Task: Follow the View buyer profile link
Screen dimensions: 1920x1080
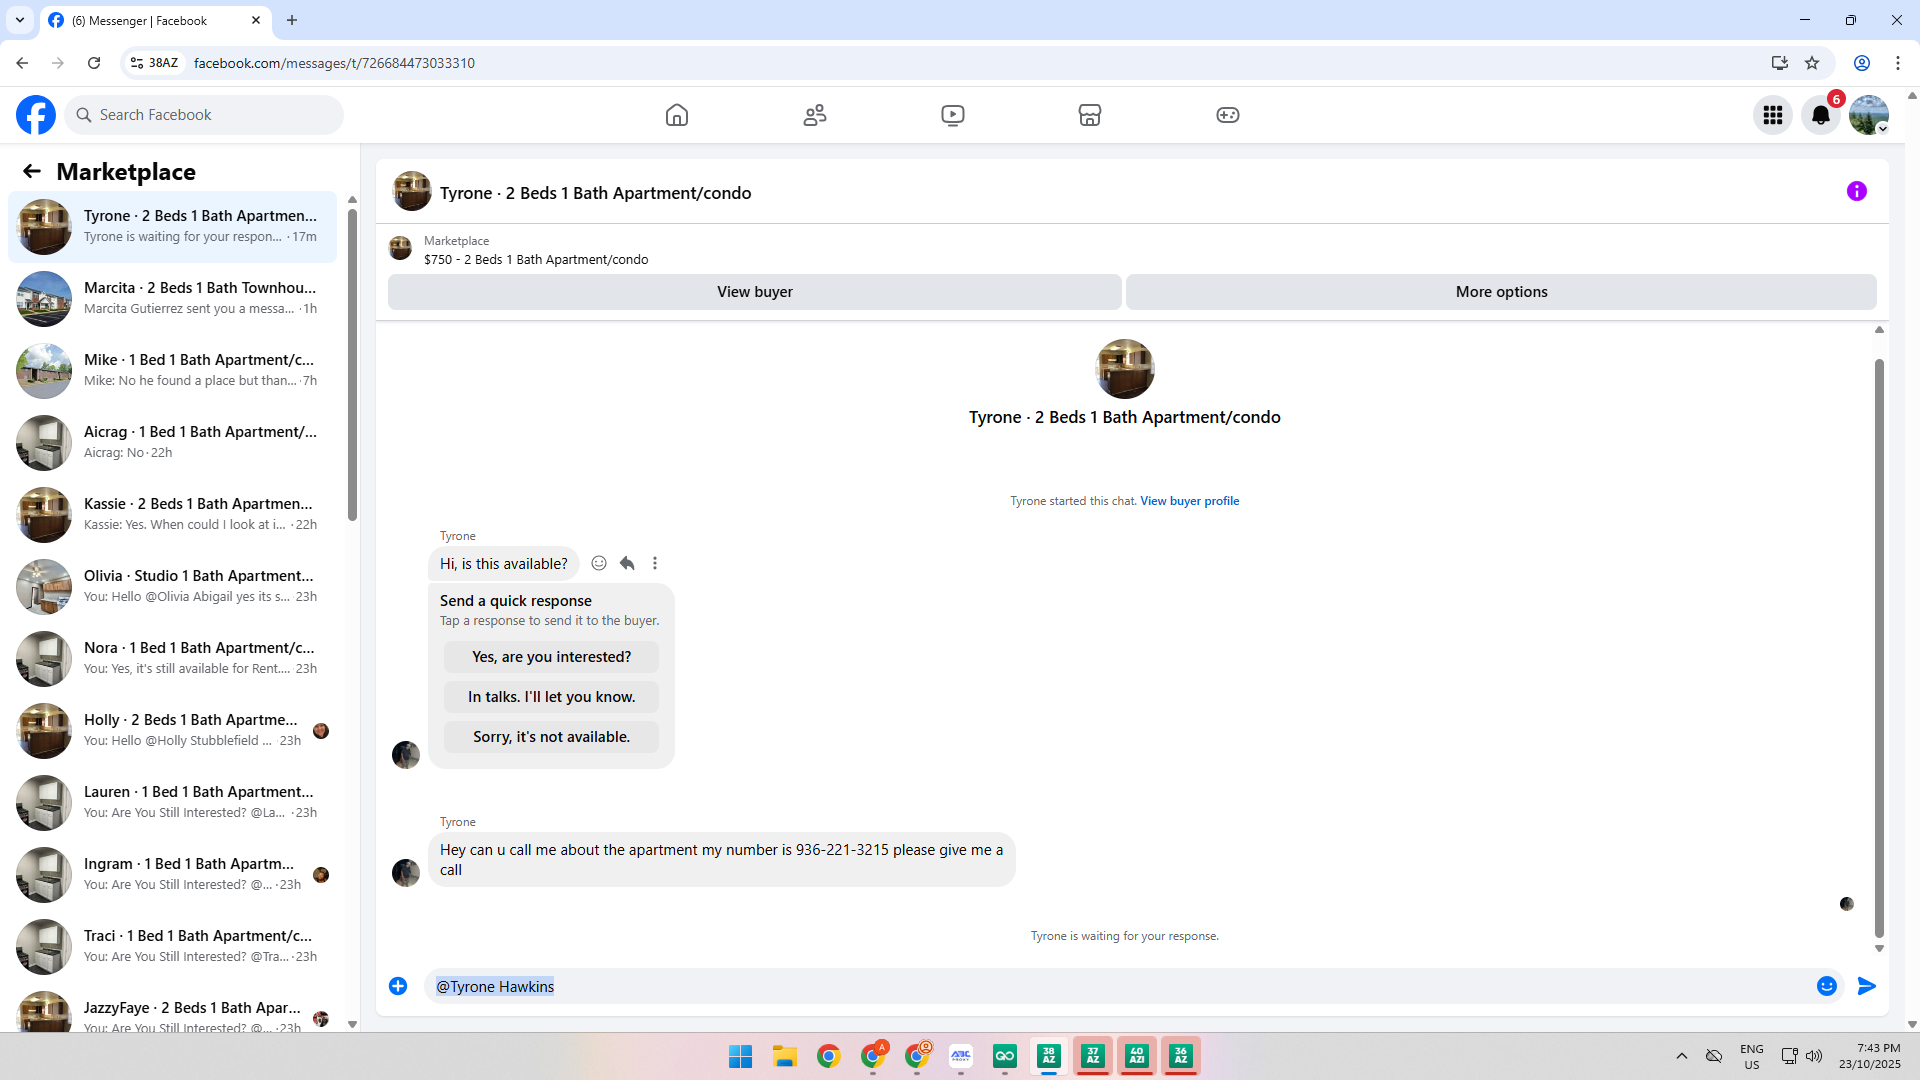Action: tap(1189, 501)
